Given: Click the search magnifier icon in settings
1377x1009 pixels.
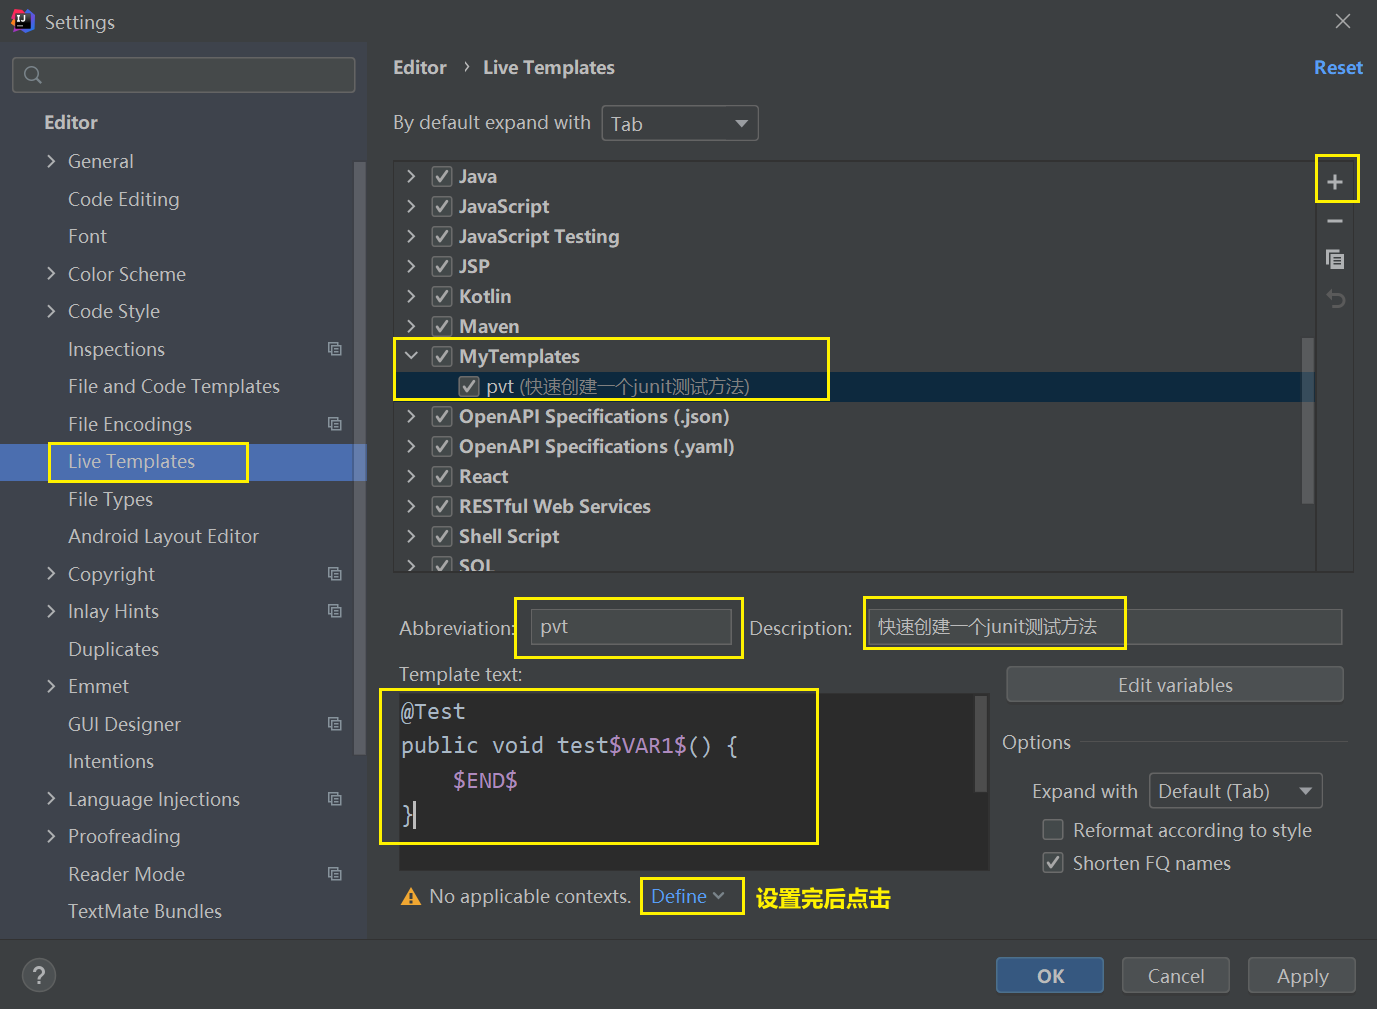Looking at the screenshot, I should coord(33,75).
